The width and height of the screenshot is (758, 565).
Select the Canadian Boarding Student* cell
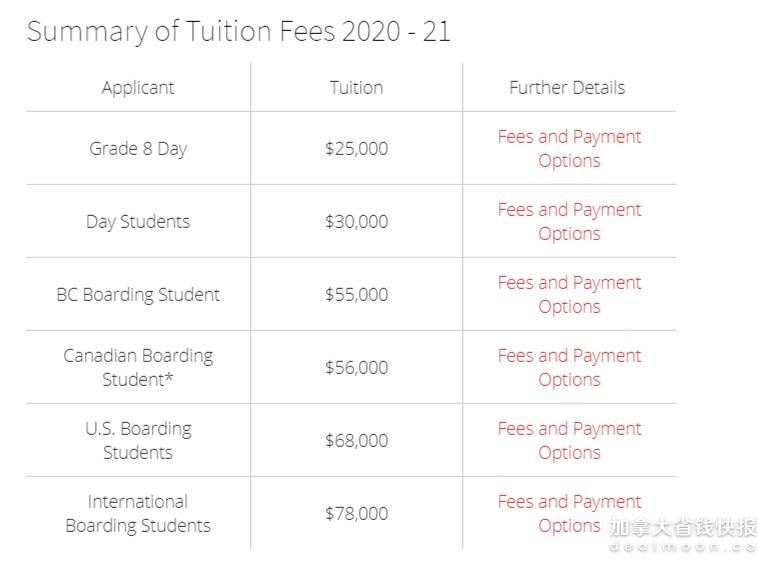tap(138, 367)
